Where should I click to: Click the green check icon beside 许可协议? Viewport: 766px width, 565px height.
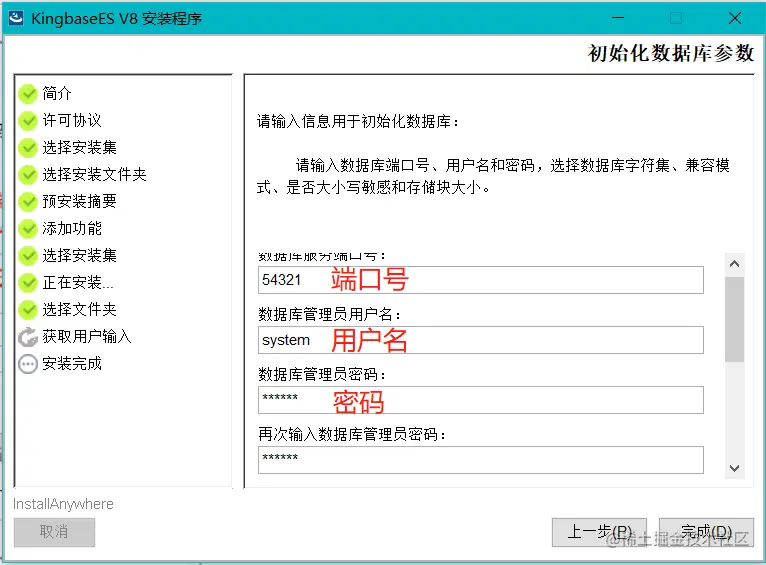[x=28, y=121]
